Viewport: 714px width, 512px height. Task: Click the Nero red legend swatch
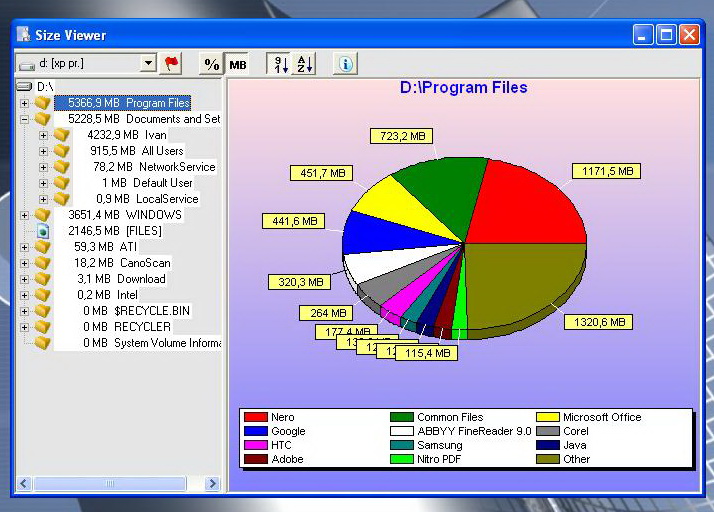coord(256,417)
